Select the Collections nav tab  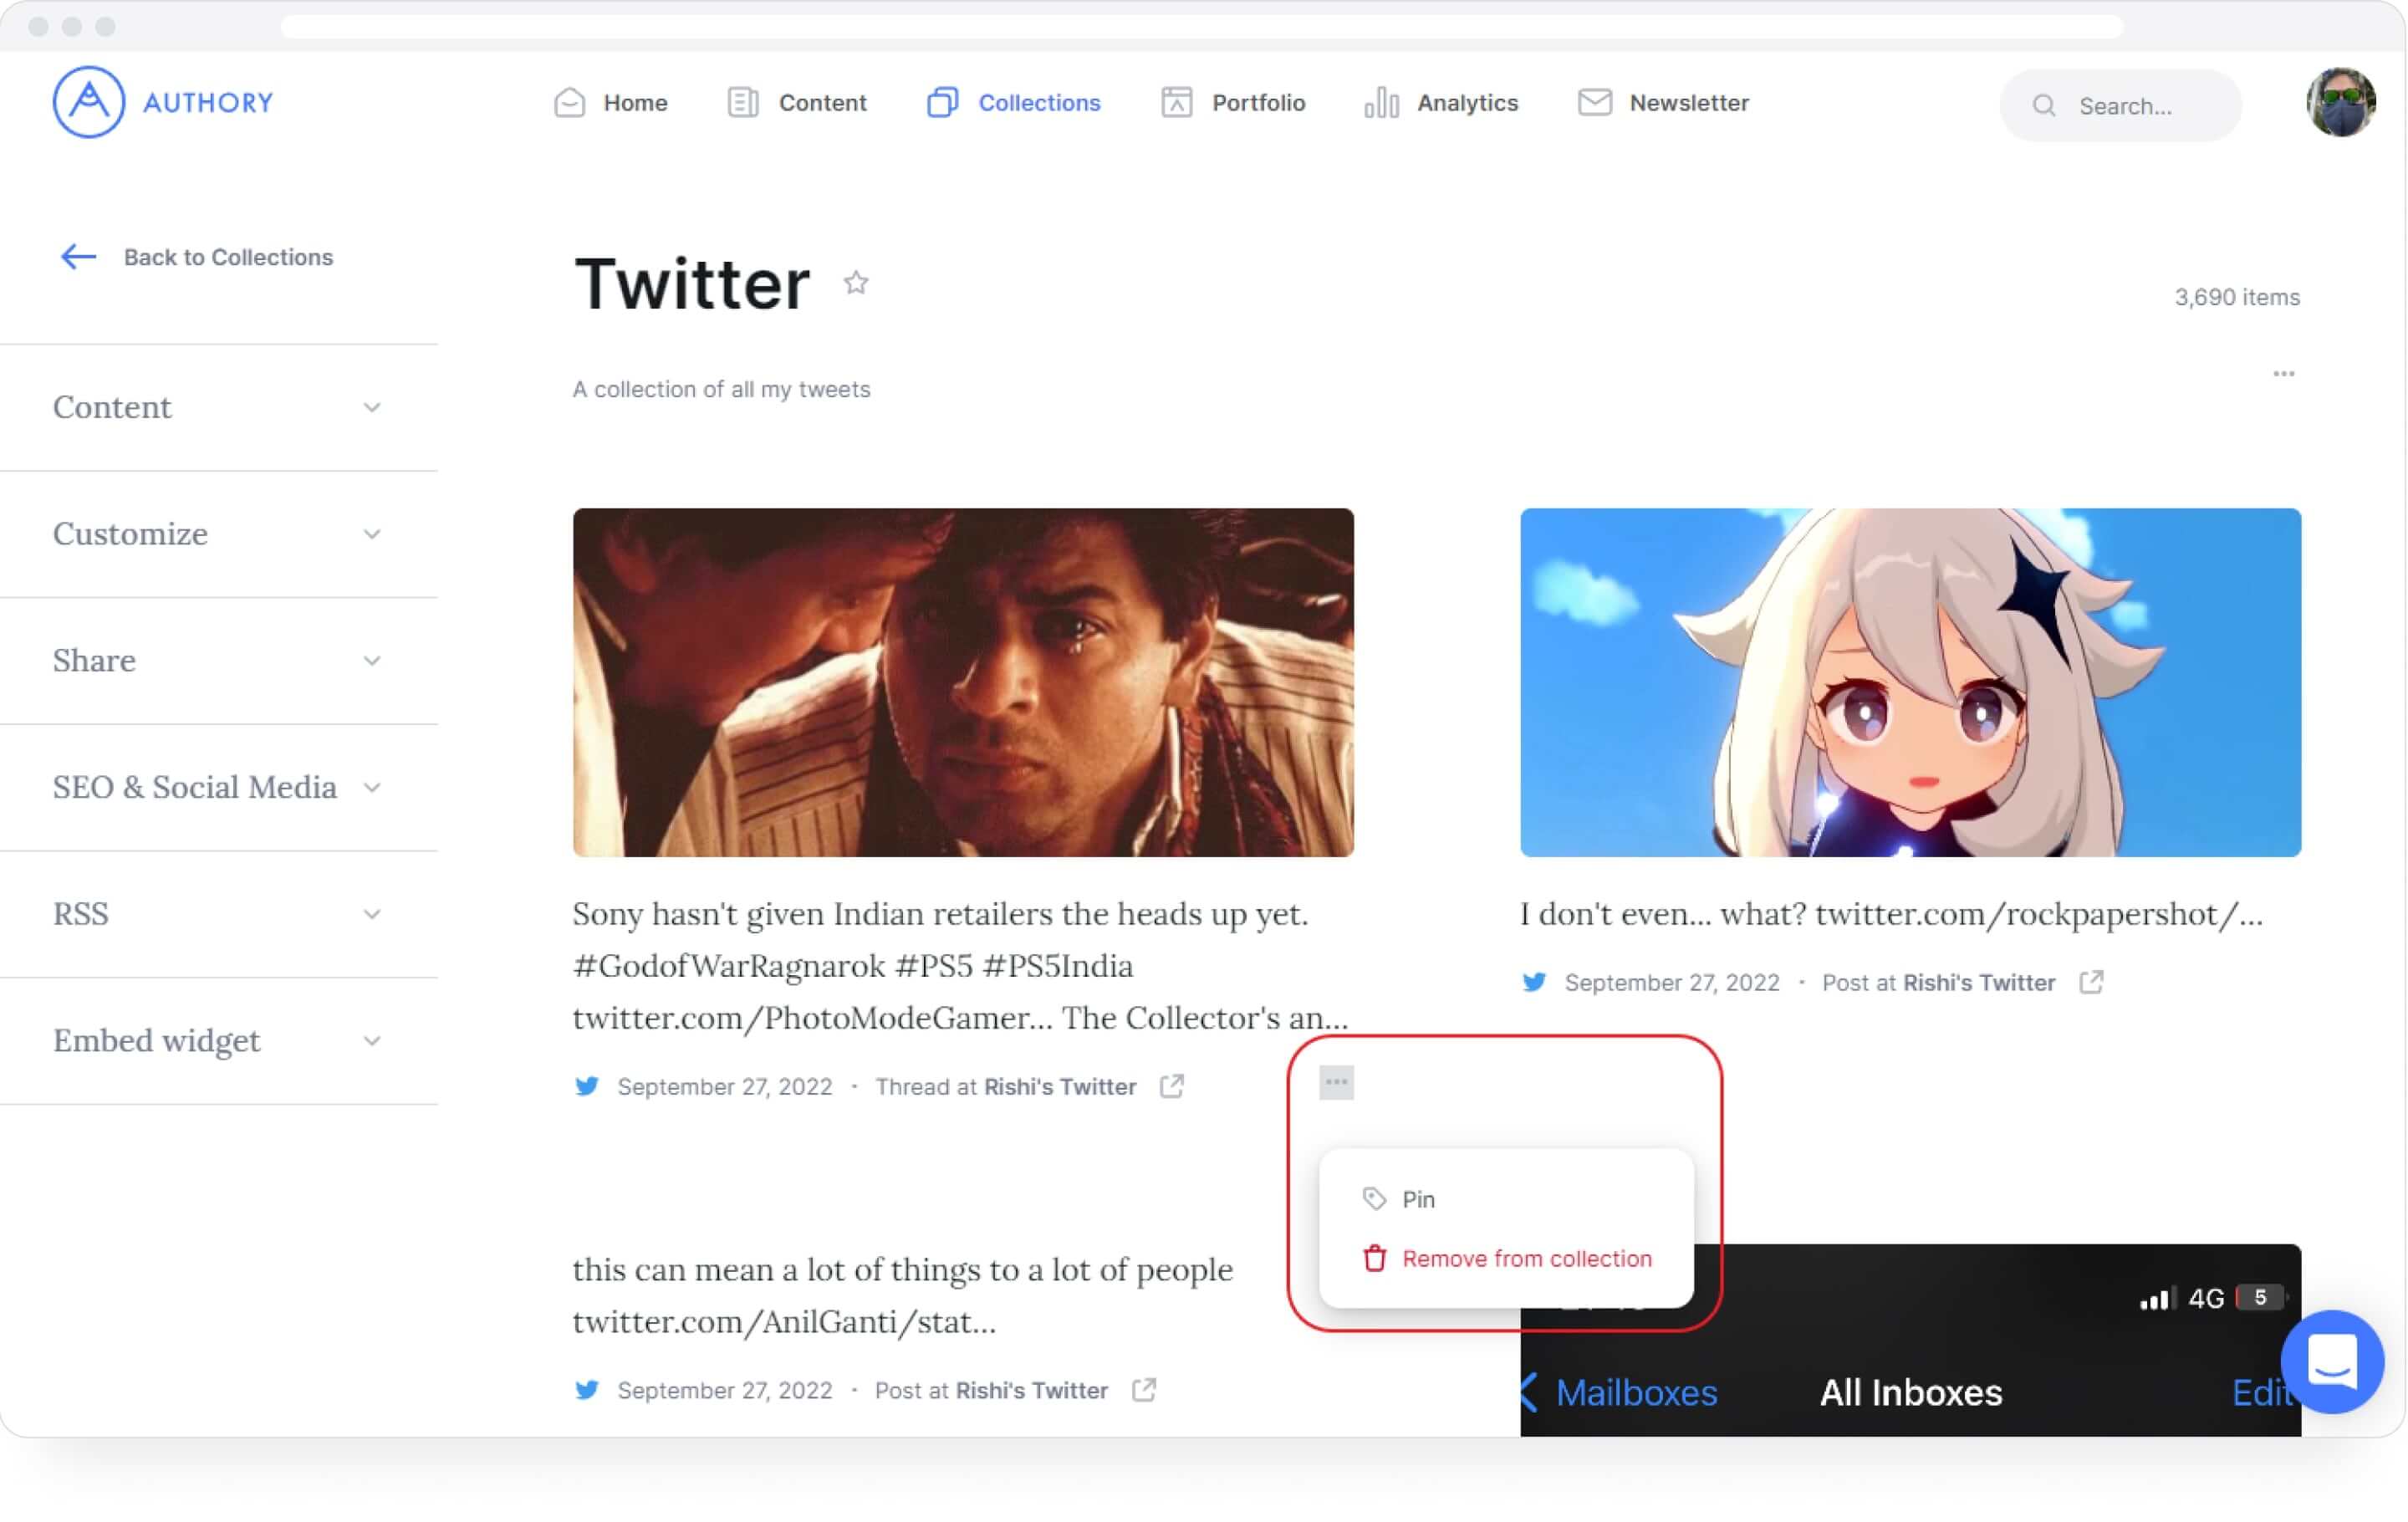1014,102
